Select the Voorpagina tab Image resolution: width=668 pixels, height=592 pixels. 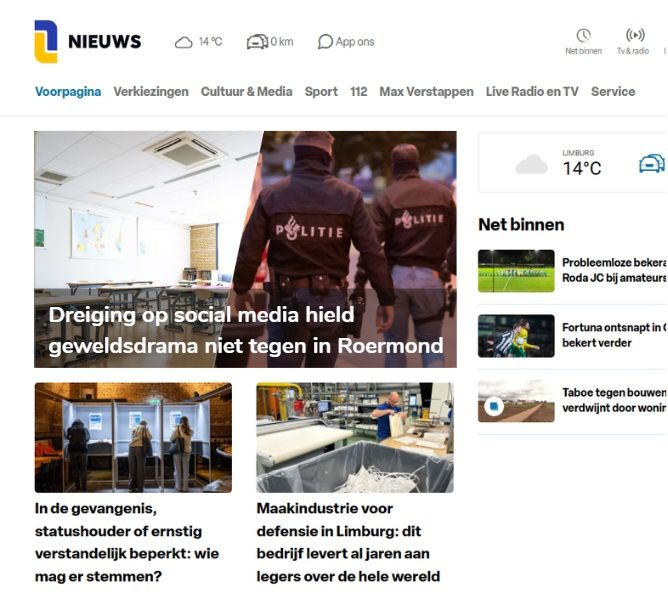coord(68,92)
